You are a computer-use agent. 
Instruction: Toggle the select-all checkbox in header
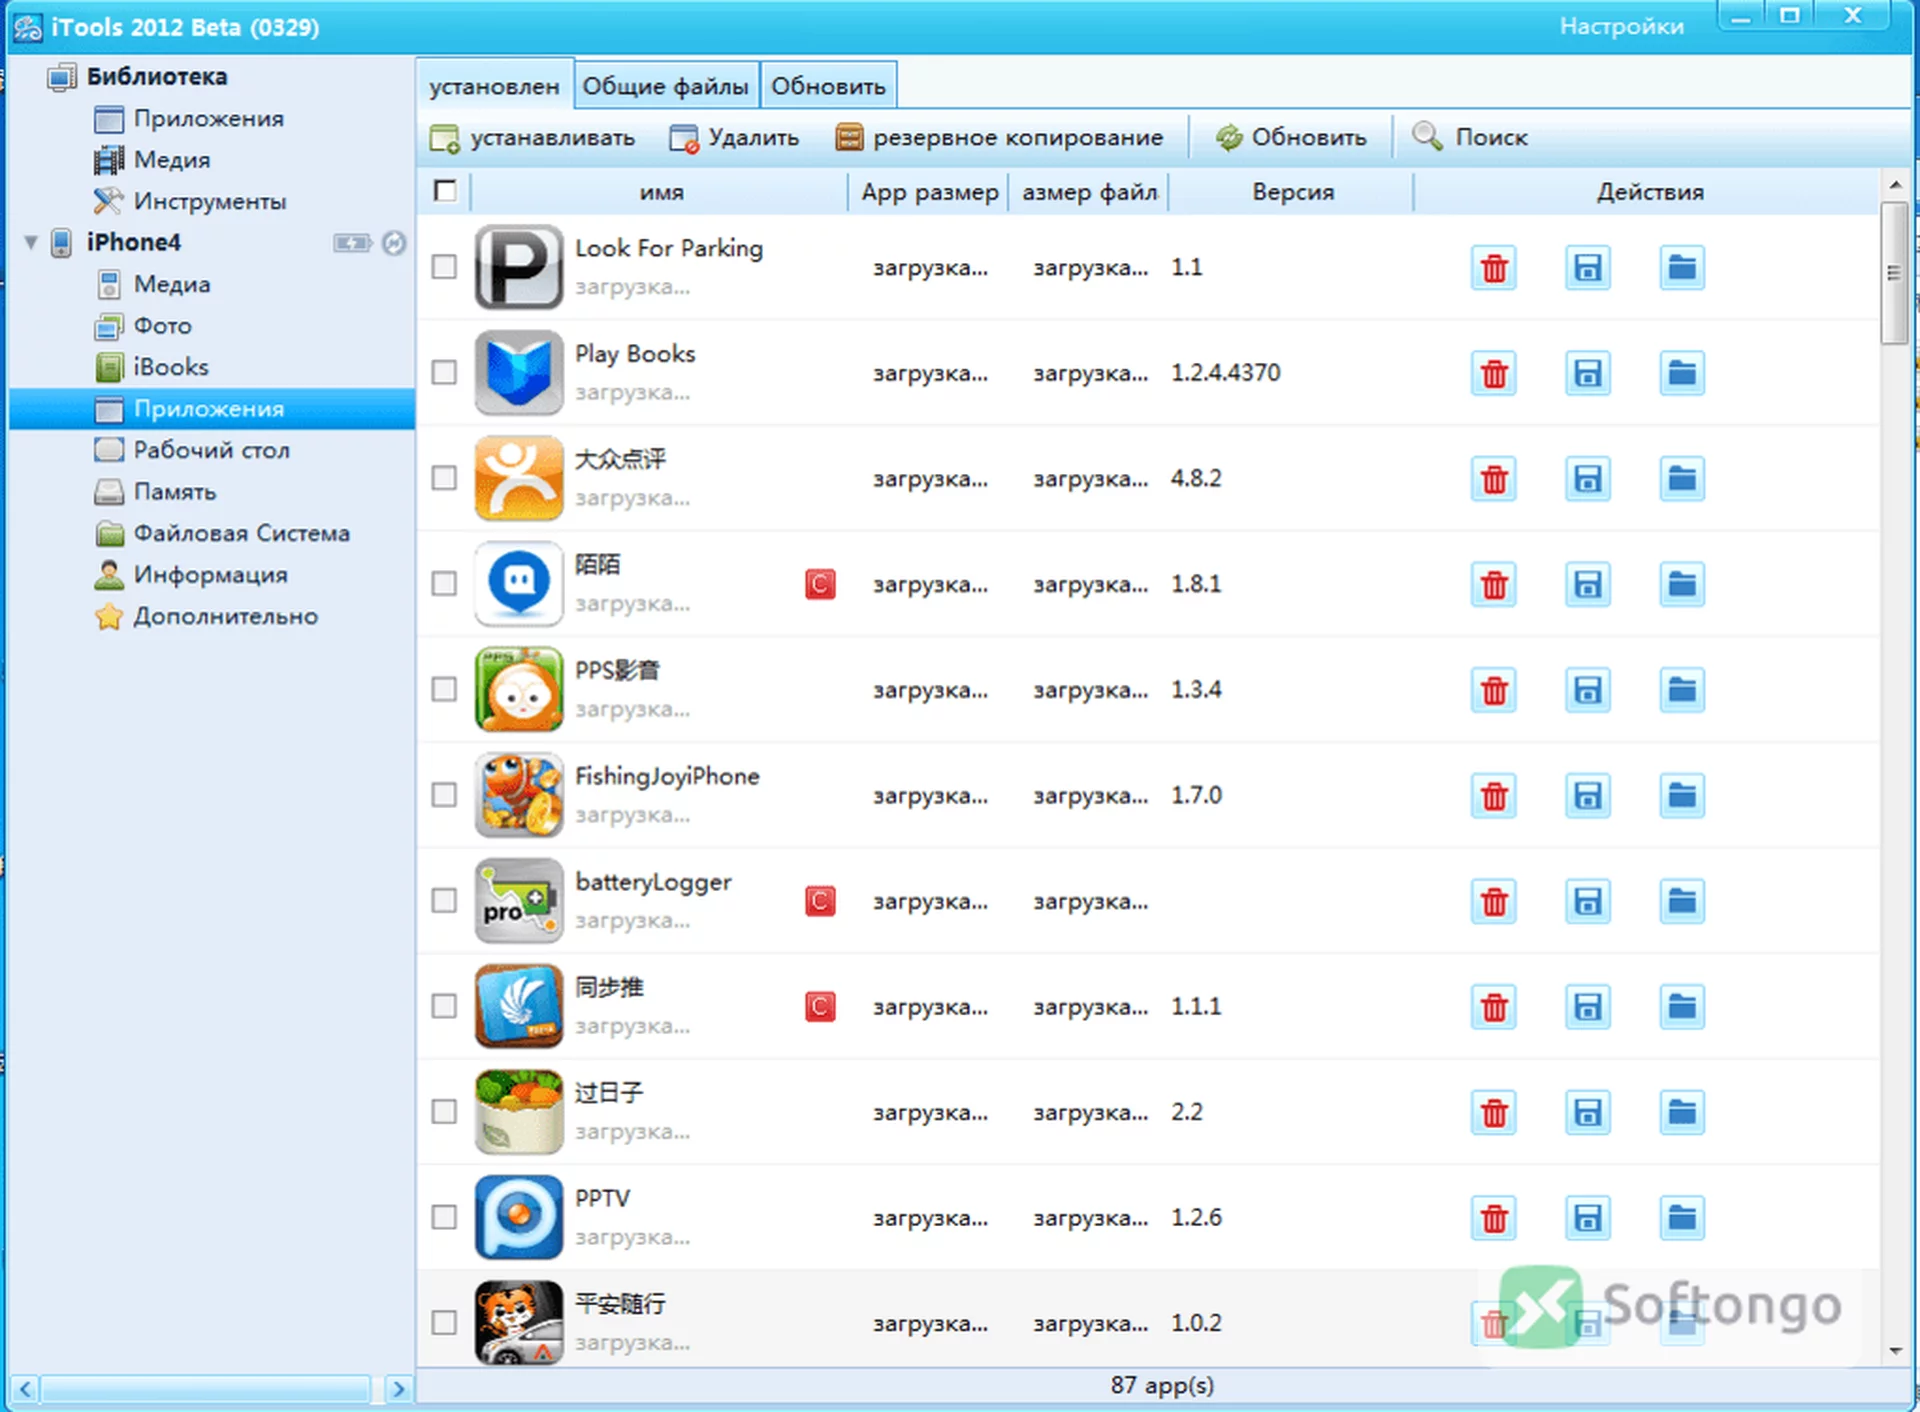pos(446,190)
